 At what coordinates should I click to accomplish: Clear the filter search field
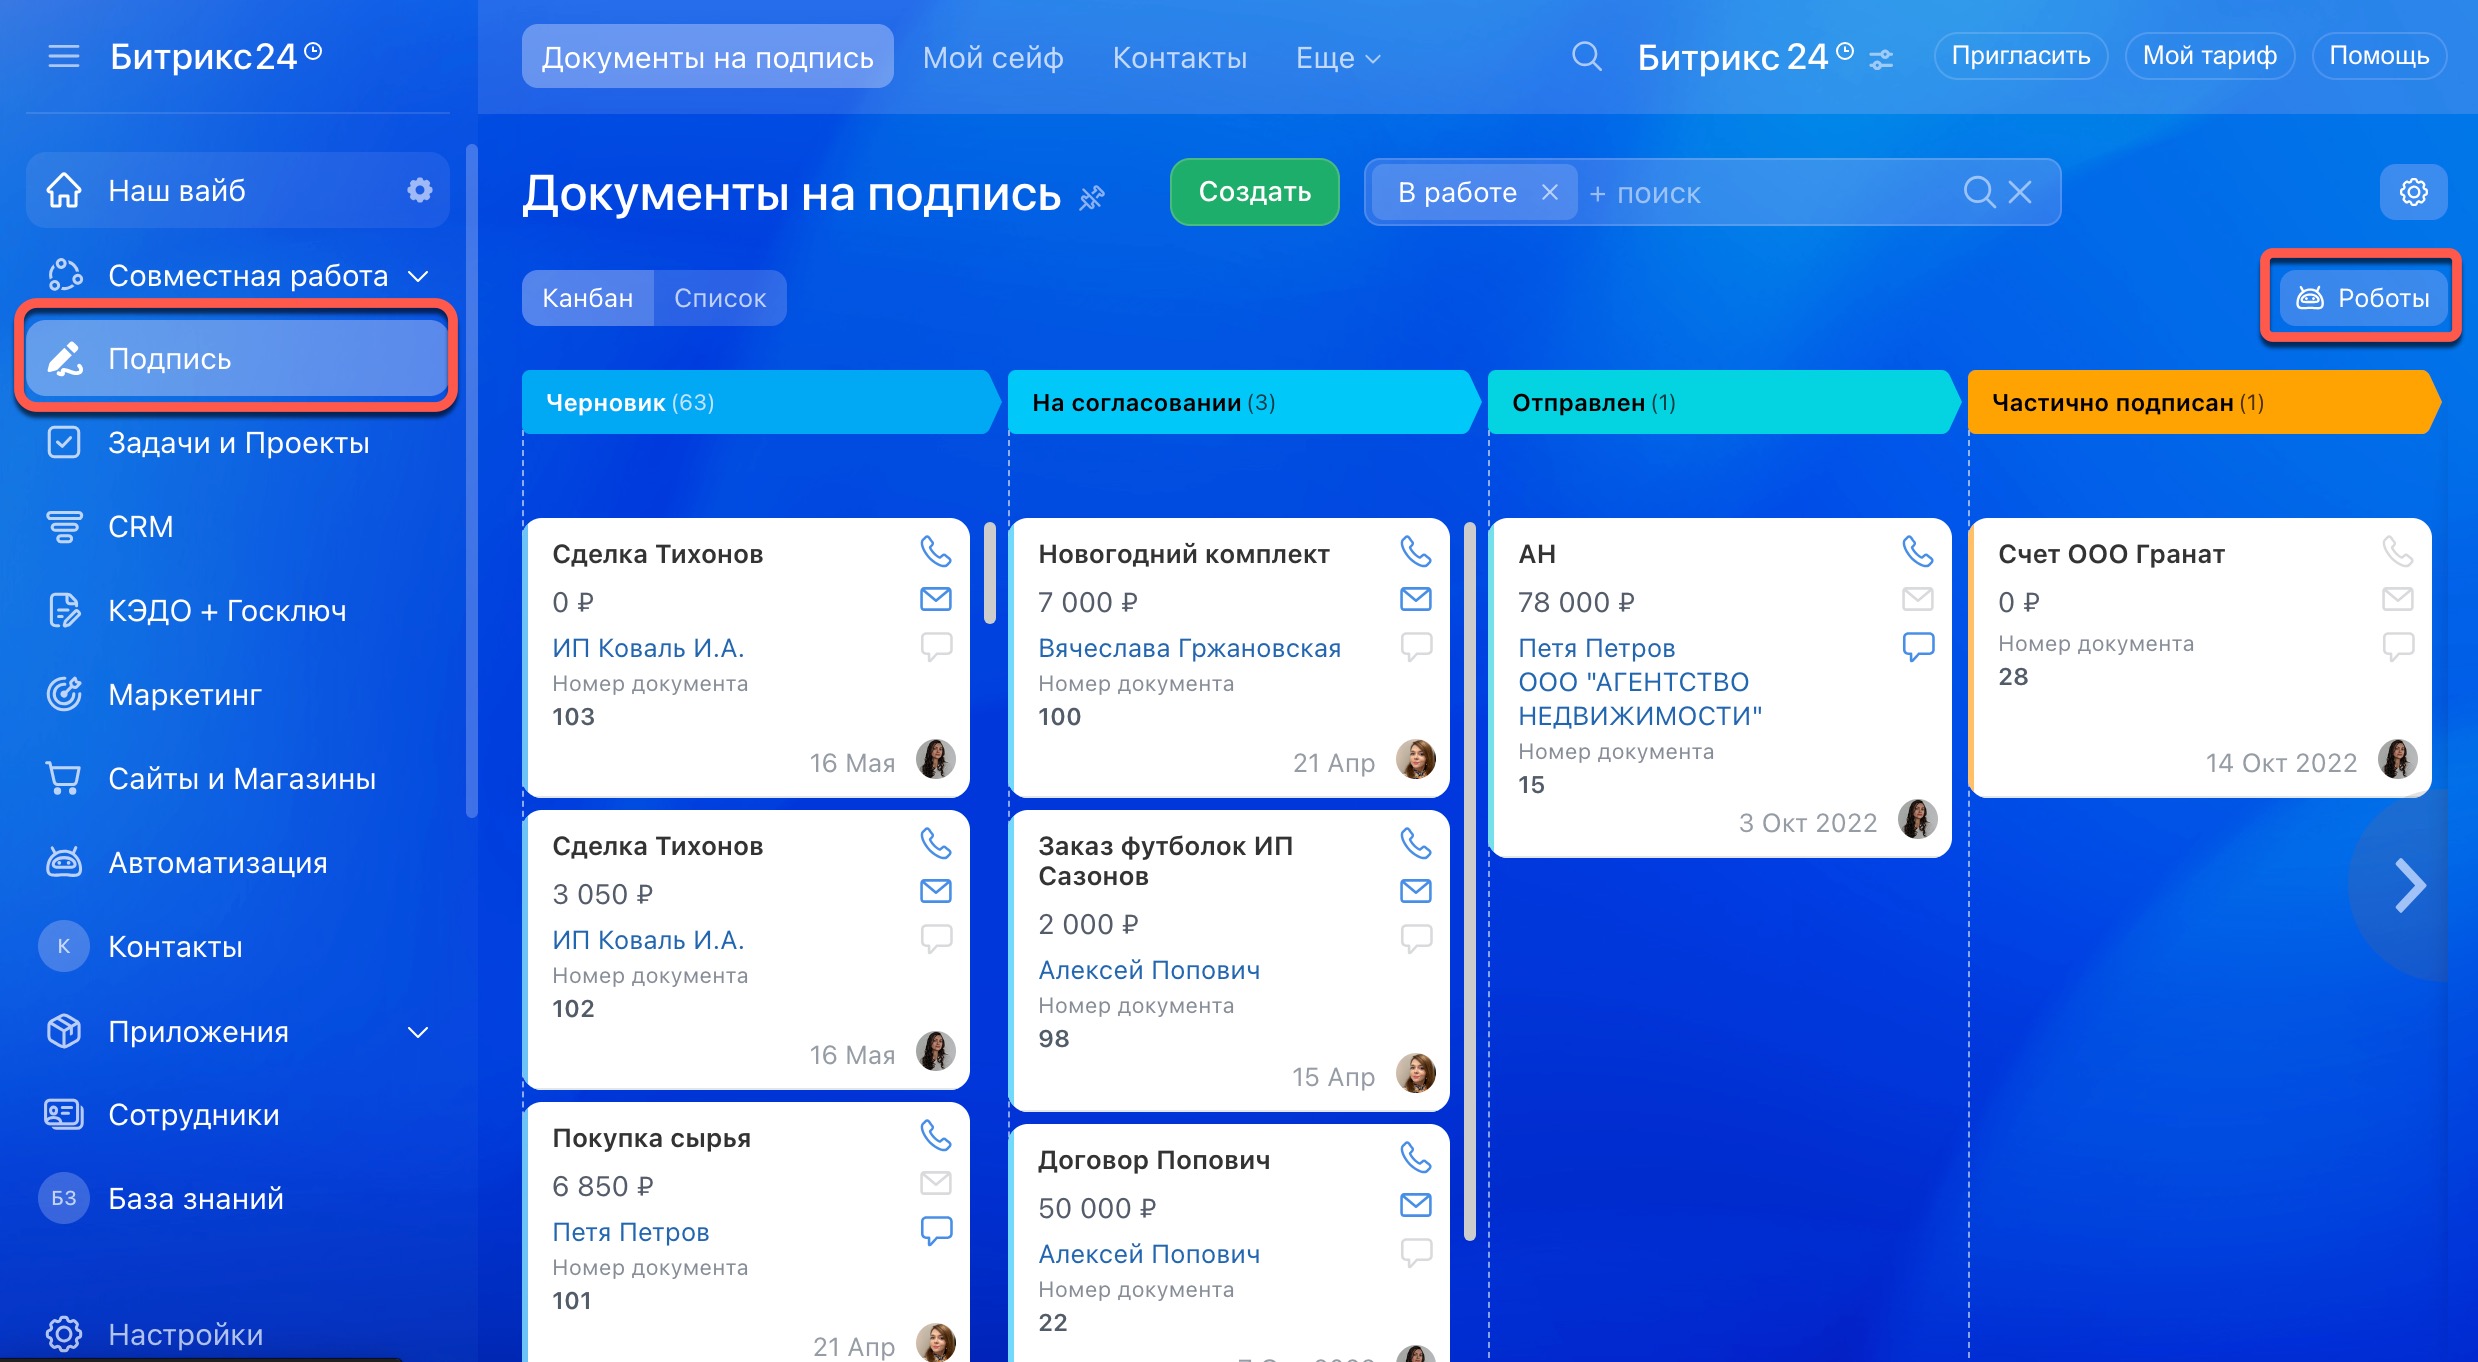click(x=2020, y=192)
